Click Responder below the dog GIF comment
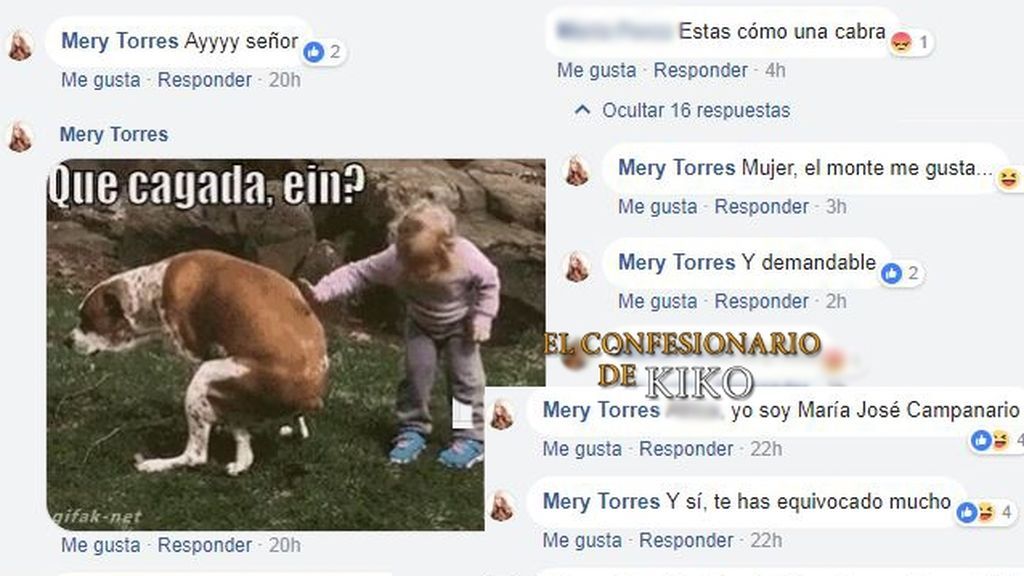This screenshot has width=1024, height=576. (204, 545)
